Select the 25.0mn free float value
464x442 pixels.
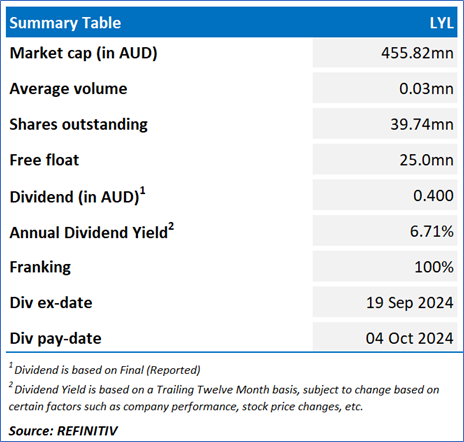427,160
